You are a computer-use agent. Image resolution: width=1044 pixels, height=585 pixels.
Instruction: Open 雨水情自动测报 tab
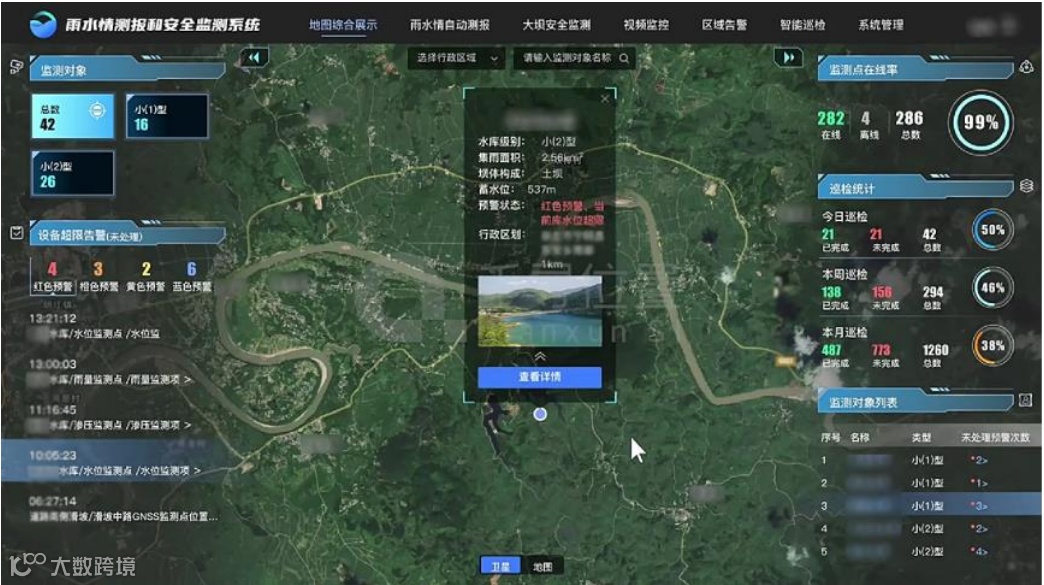click(449, 25)
